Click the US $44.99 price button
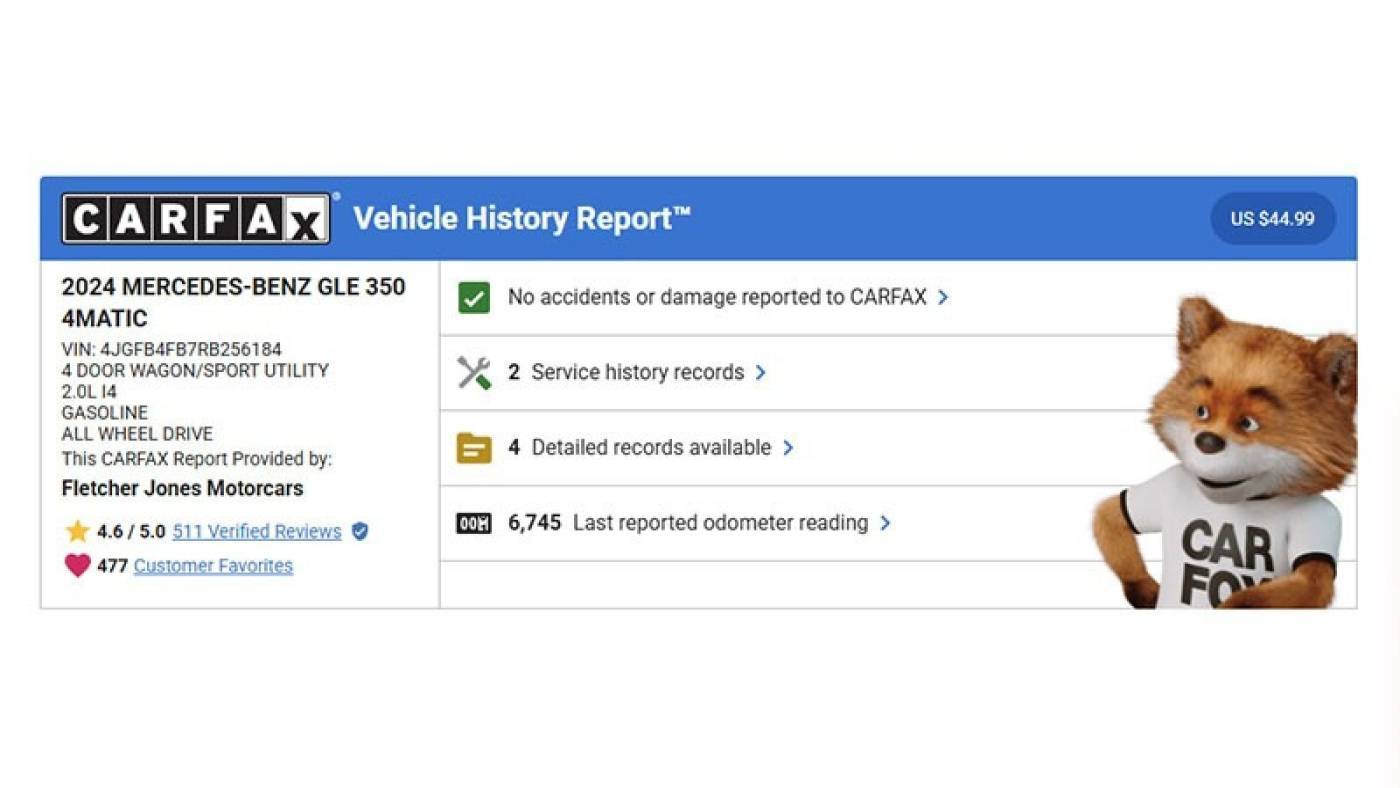The height and width of the screenshot is (788, 1400). pos(1273,218)
